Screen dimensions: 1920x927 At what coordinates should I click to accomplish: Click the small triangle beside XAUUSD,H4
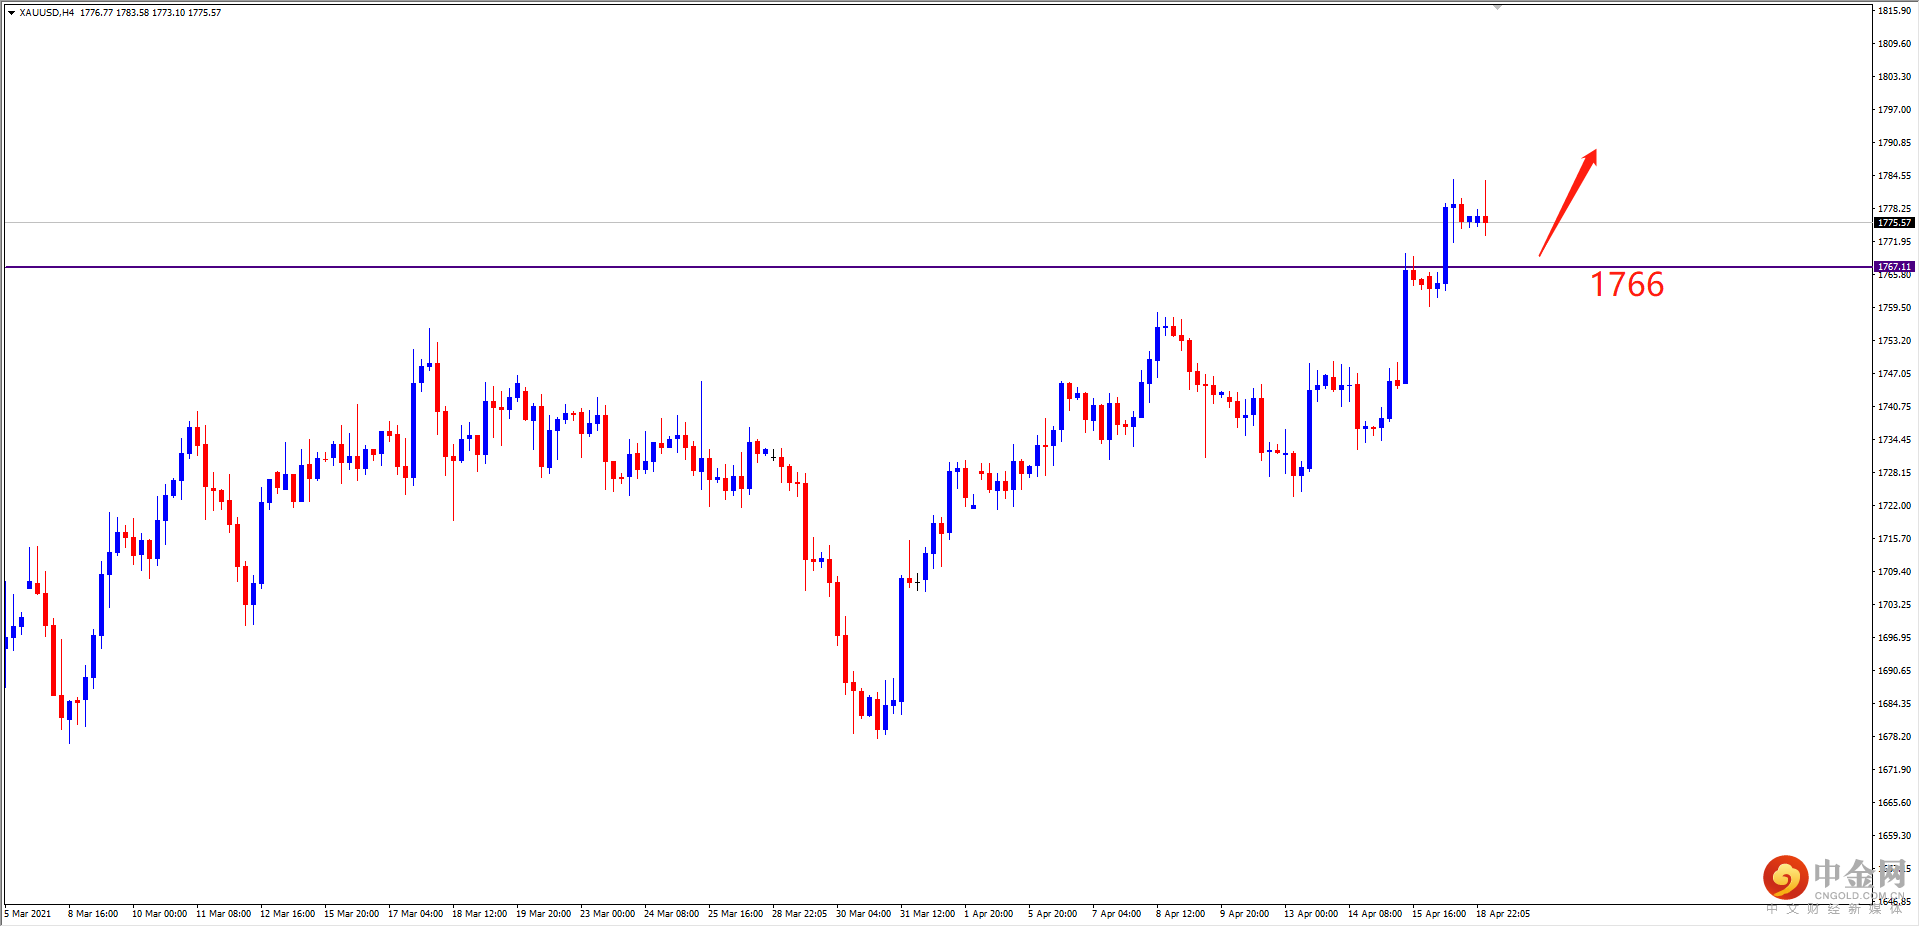[x=11, y=13]
